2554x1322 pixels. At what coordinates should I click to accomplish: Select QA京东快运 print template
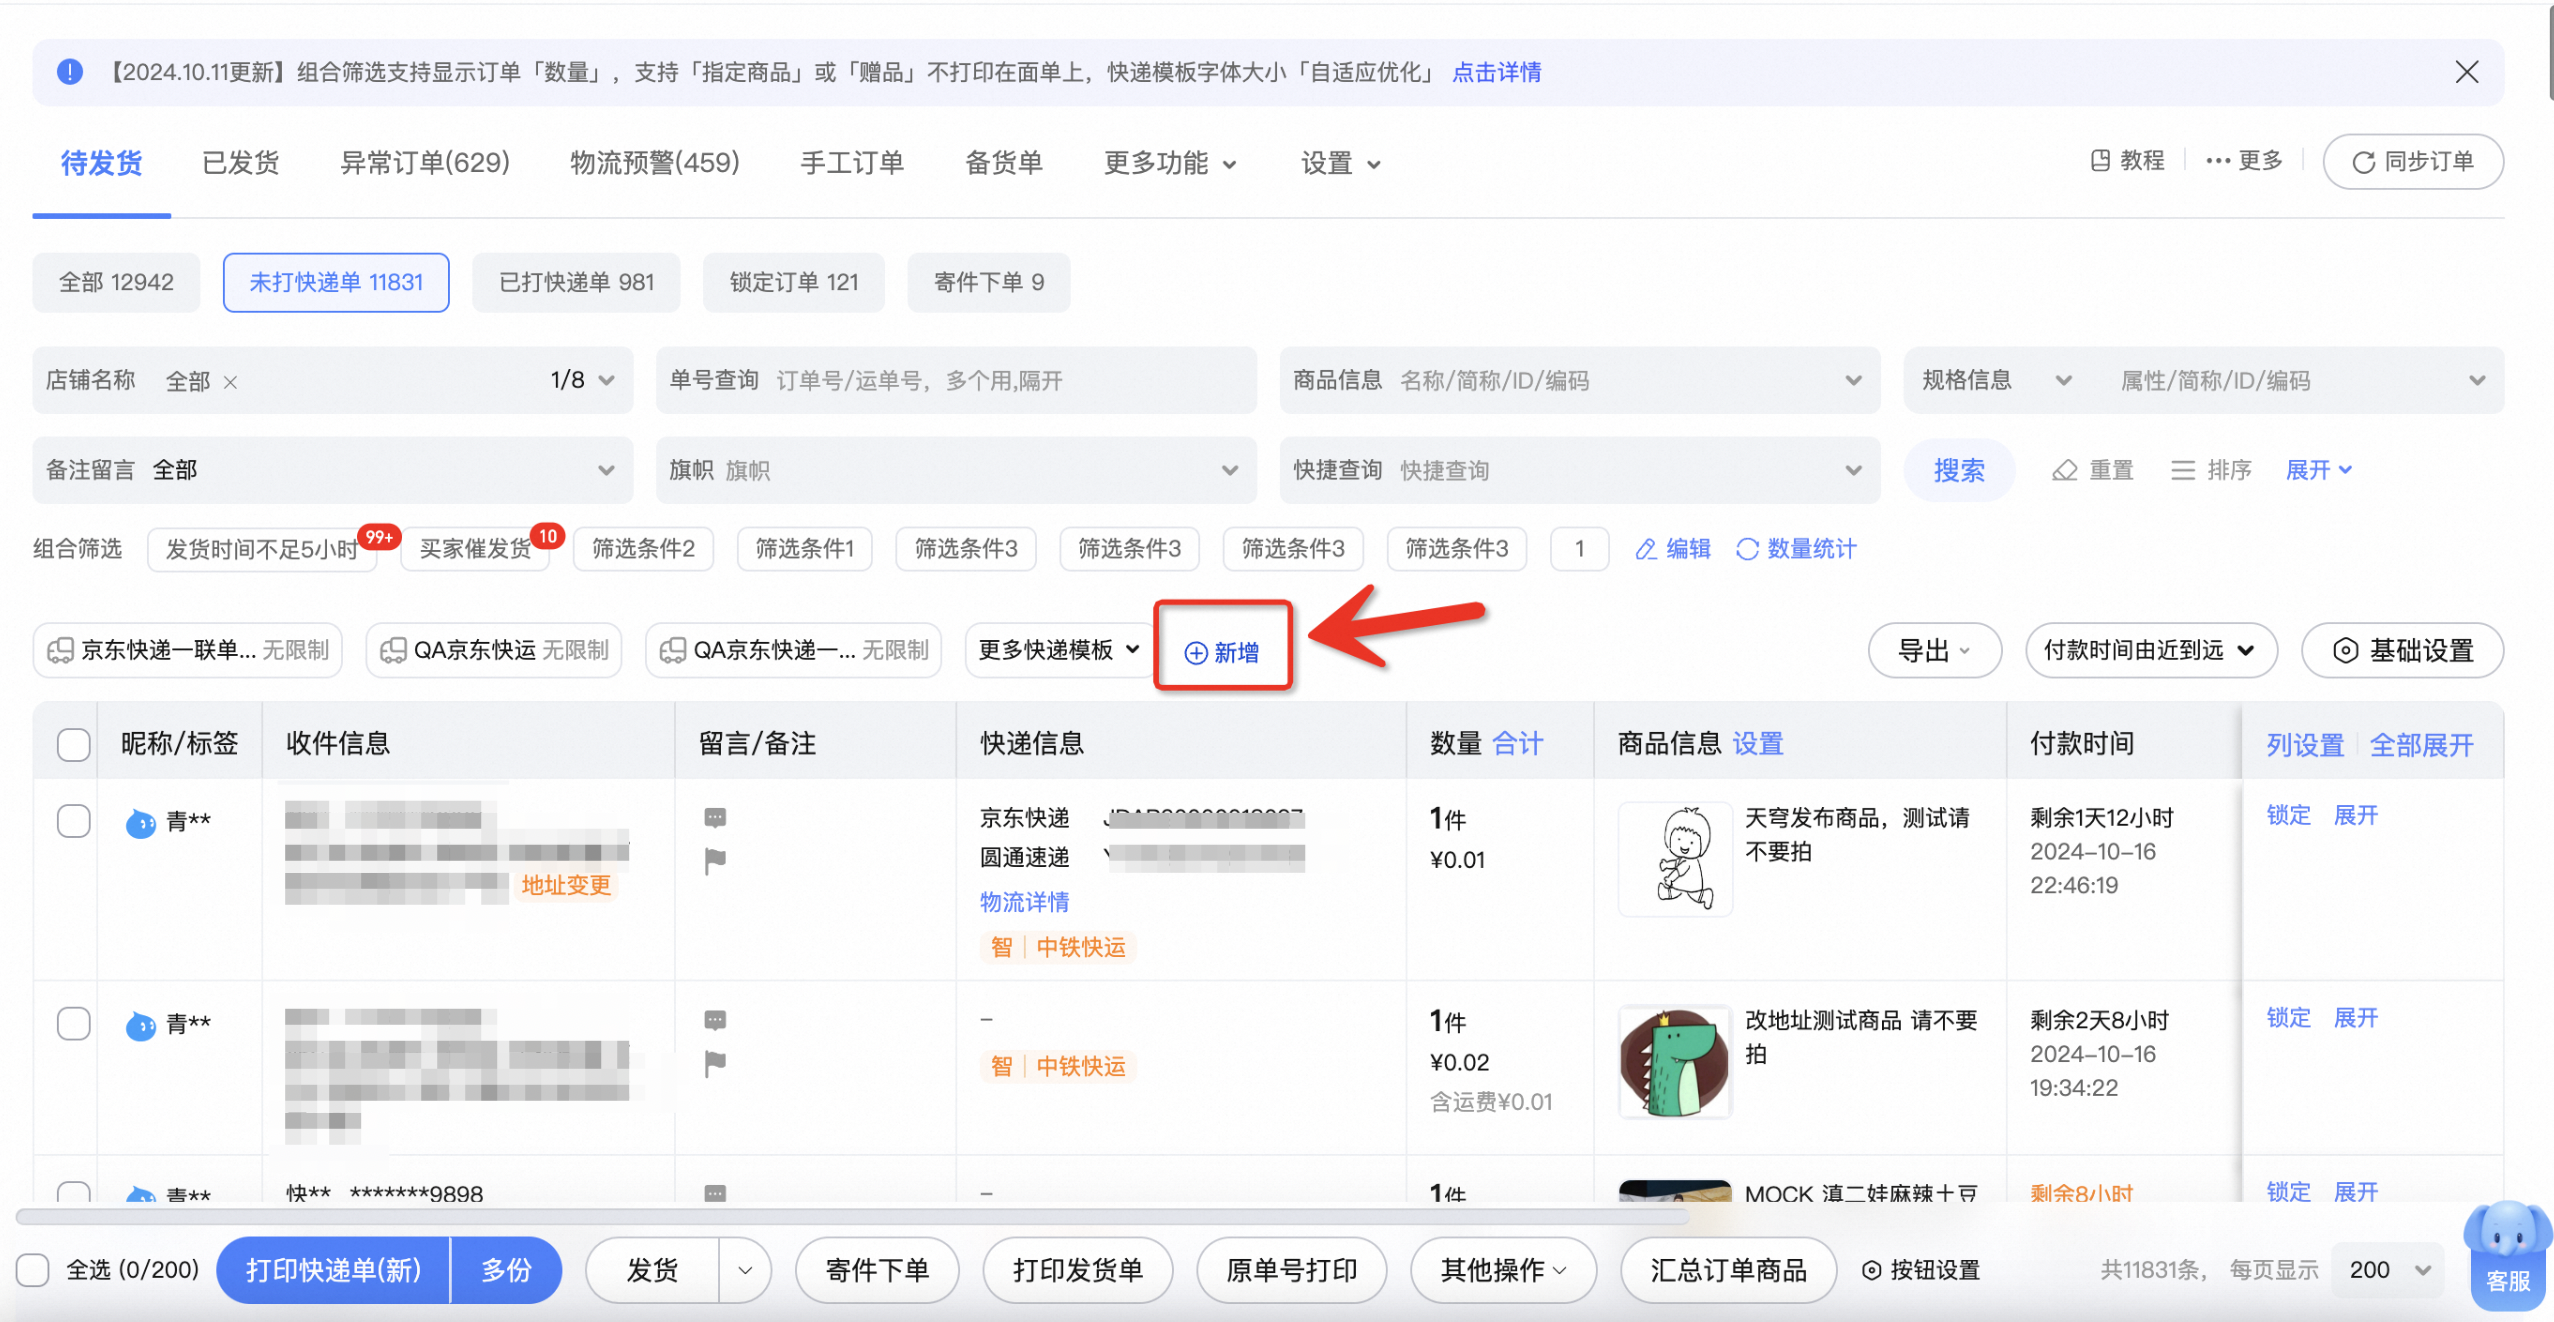point(494,651)
